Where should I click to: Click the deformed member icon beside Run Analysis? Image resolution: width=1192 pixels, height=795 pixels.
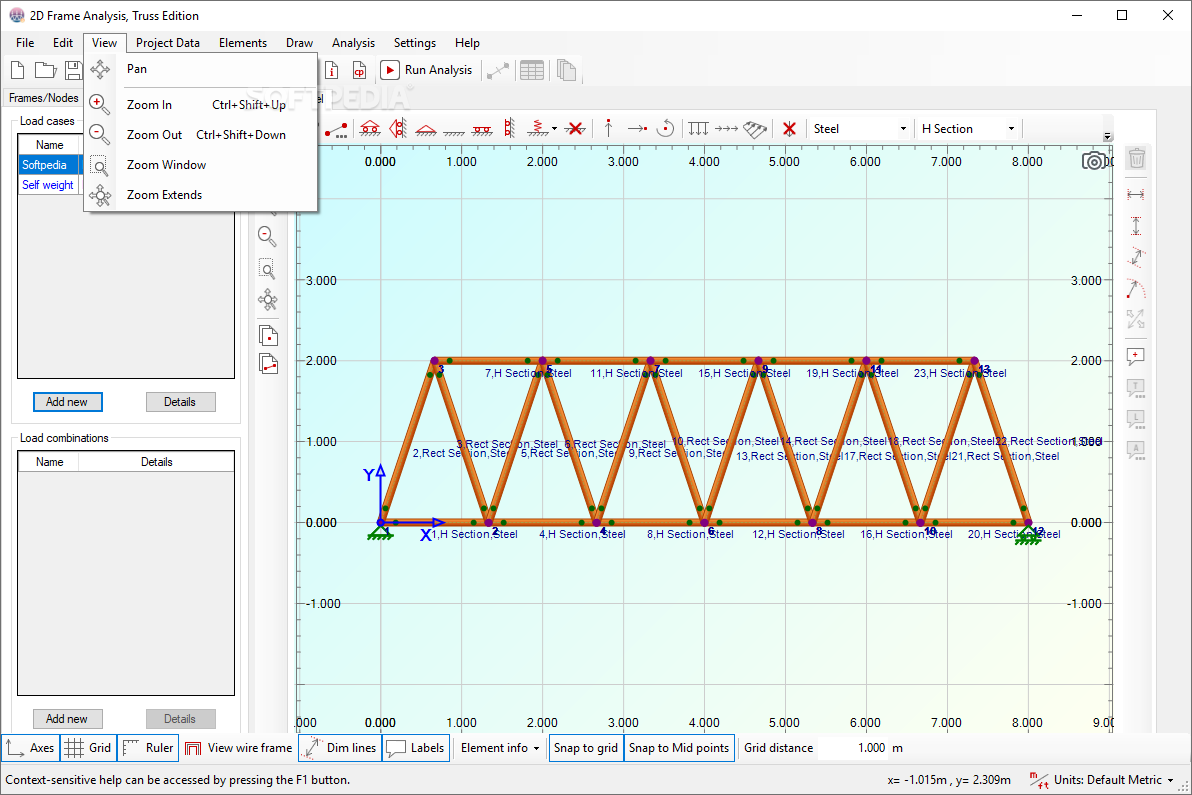(x=498, y=71)
